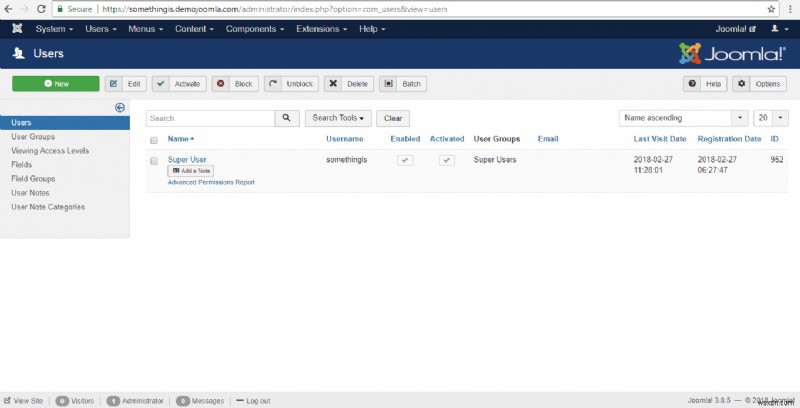Sort by Email column header
This screenshot has height=408, width=800.
(x=548, y=139)
